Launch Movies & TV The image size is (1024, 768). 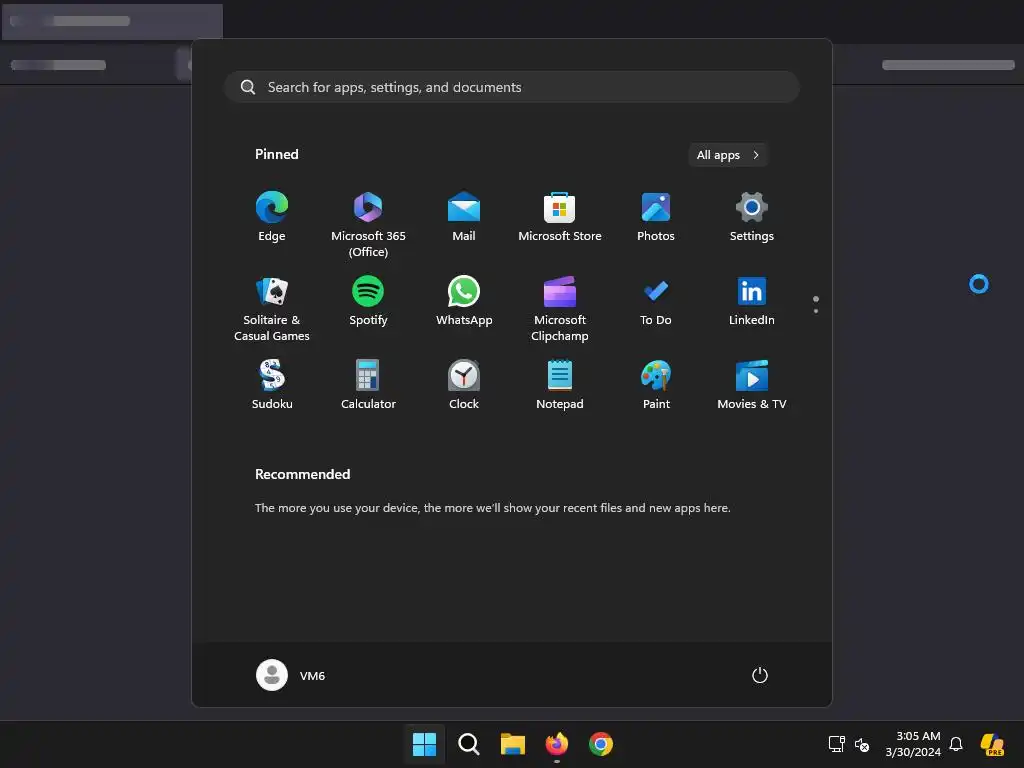[752, 387]
